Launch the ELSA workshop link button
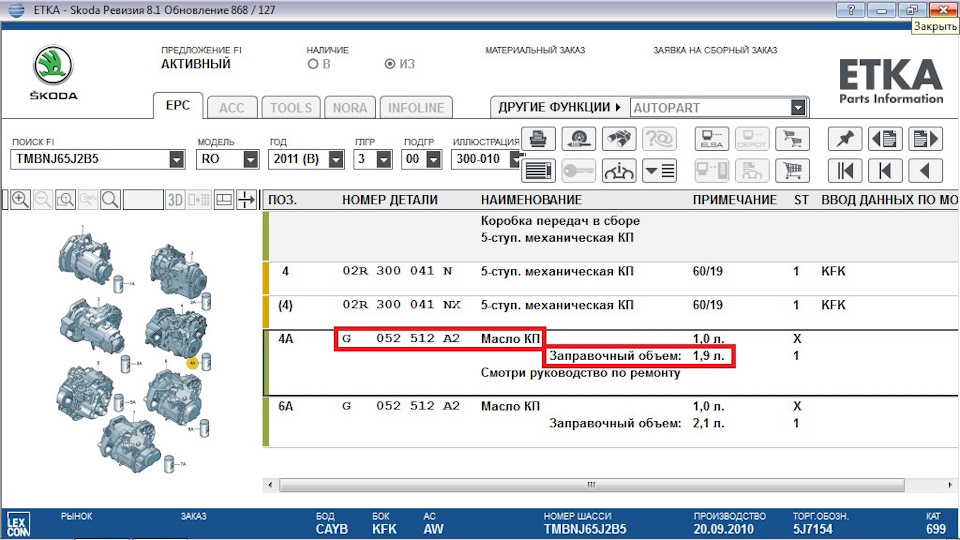The image size is (960, 540). [711, 139]
